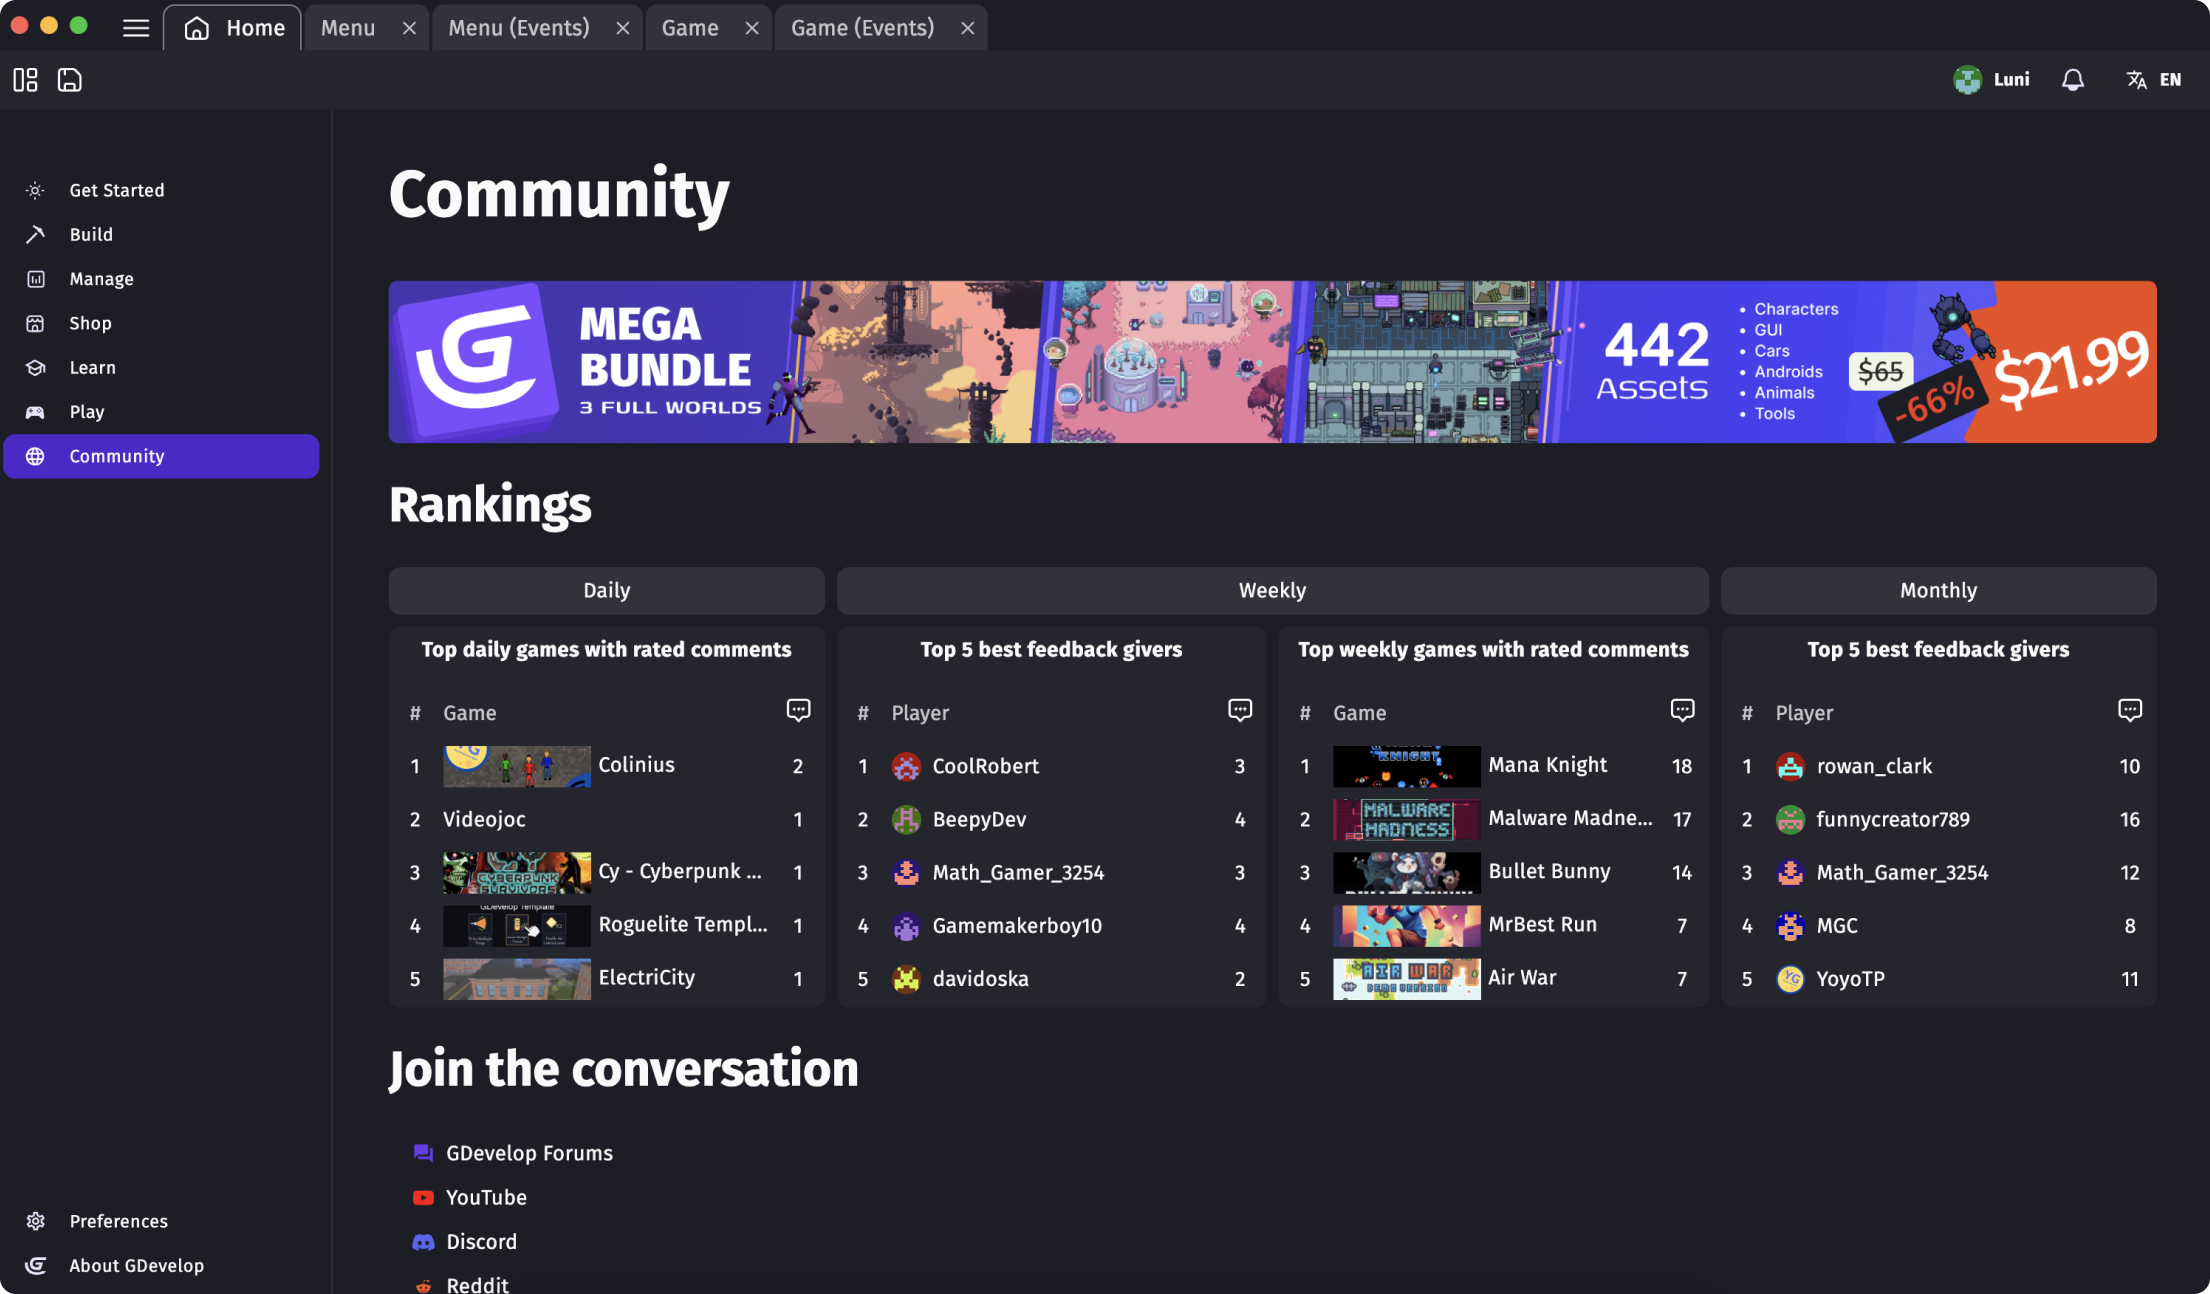Open the Learn section

point(92,367)
